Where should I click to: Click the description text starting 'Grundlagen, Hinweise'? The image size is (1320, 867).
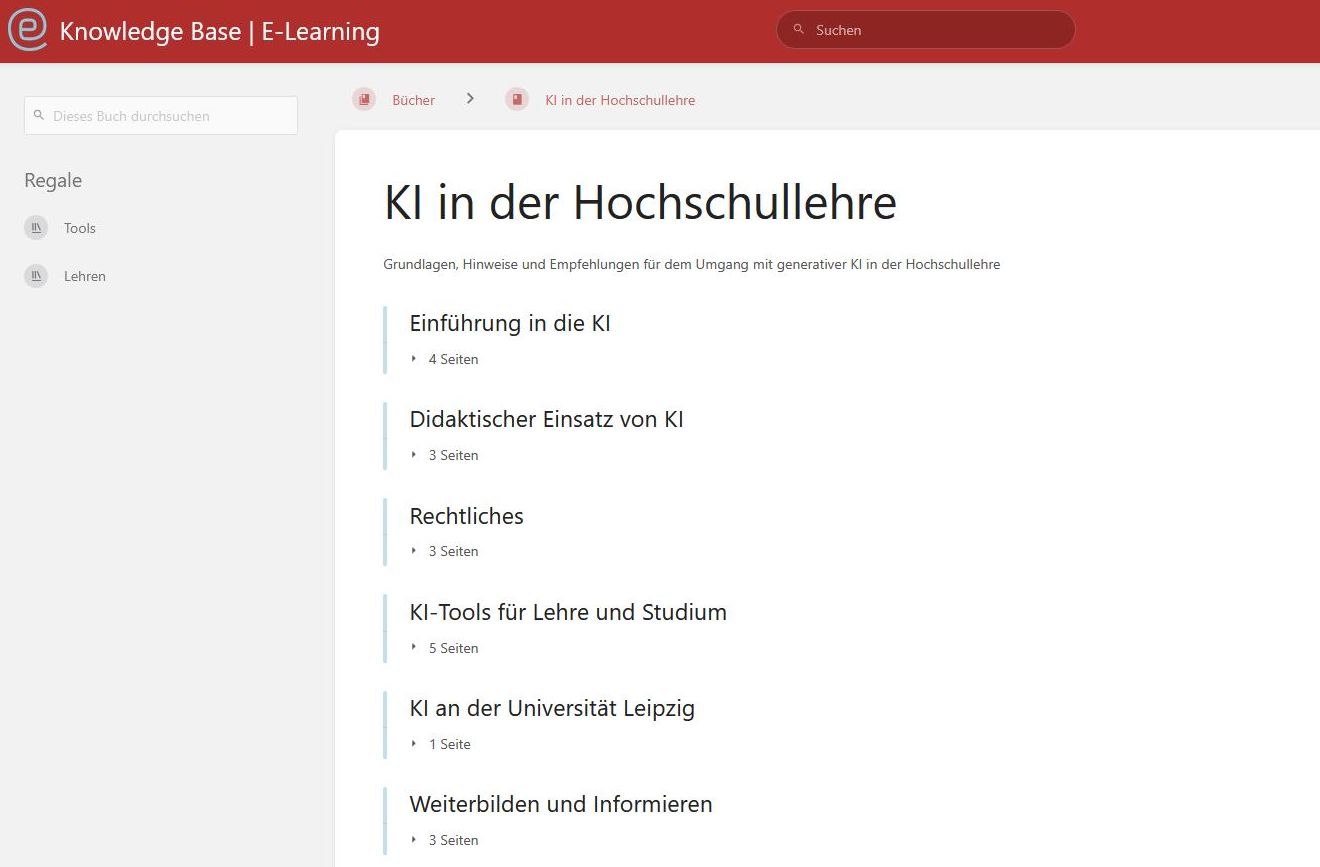coord(692,265)
